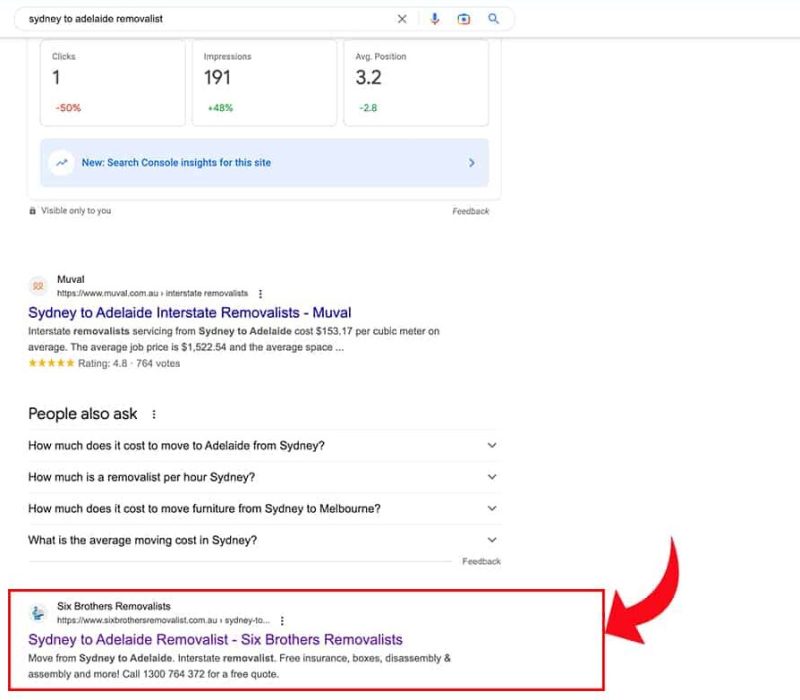Expand removalist per hour Sydney question
Screen dimensions: 800x700
(x=491, y=477)
